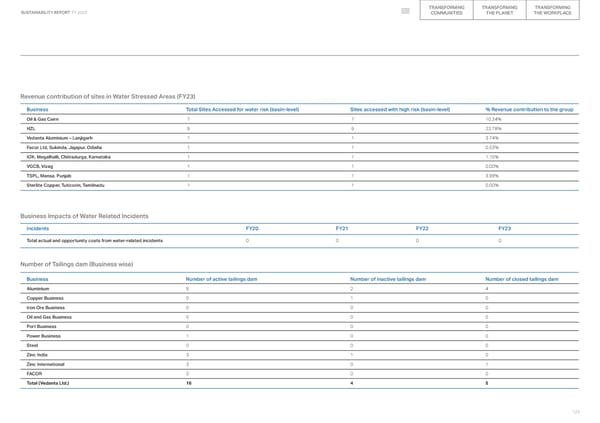Select the 'TSPL, Mansa, Punjab' row label

(49, 176)
